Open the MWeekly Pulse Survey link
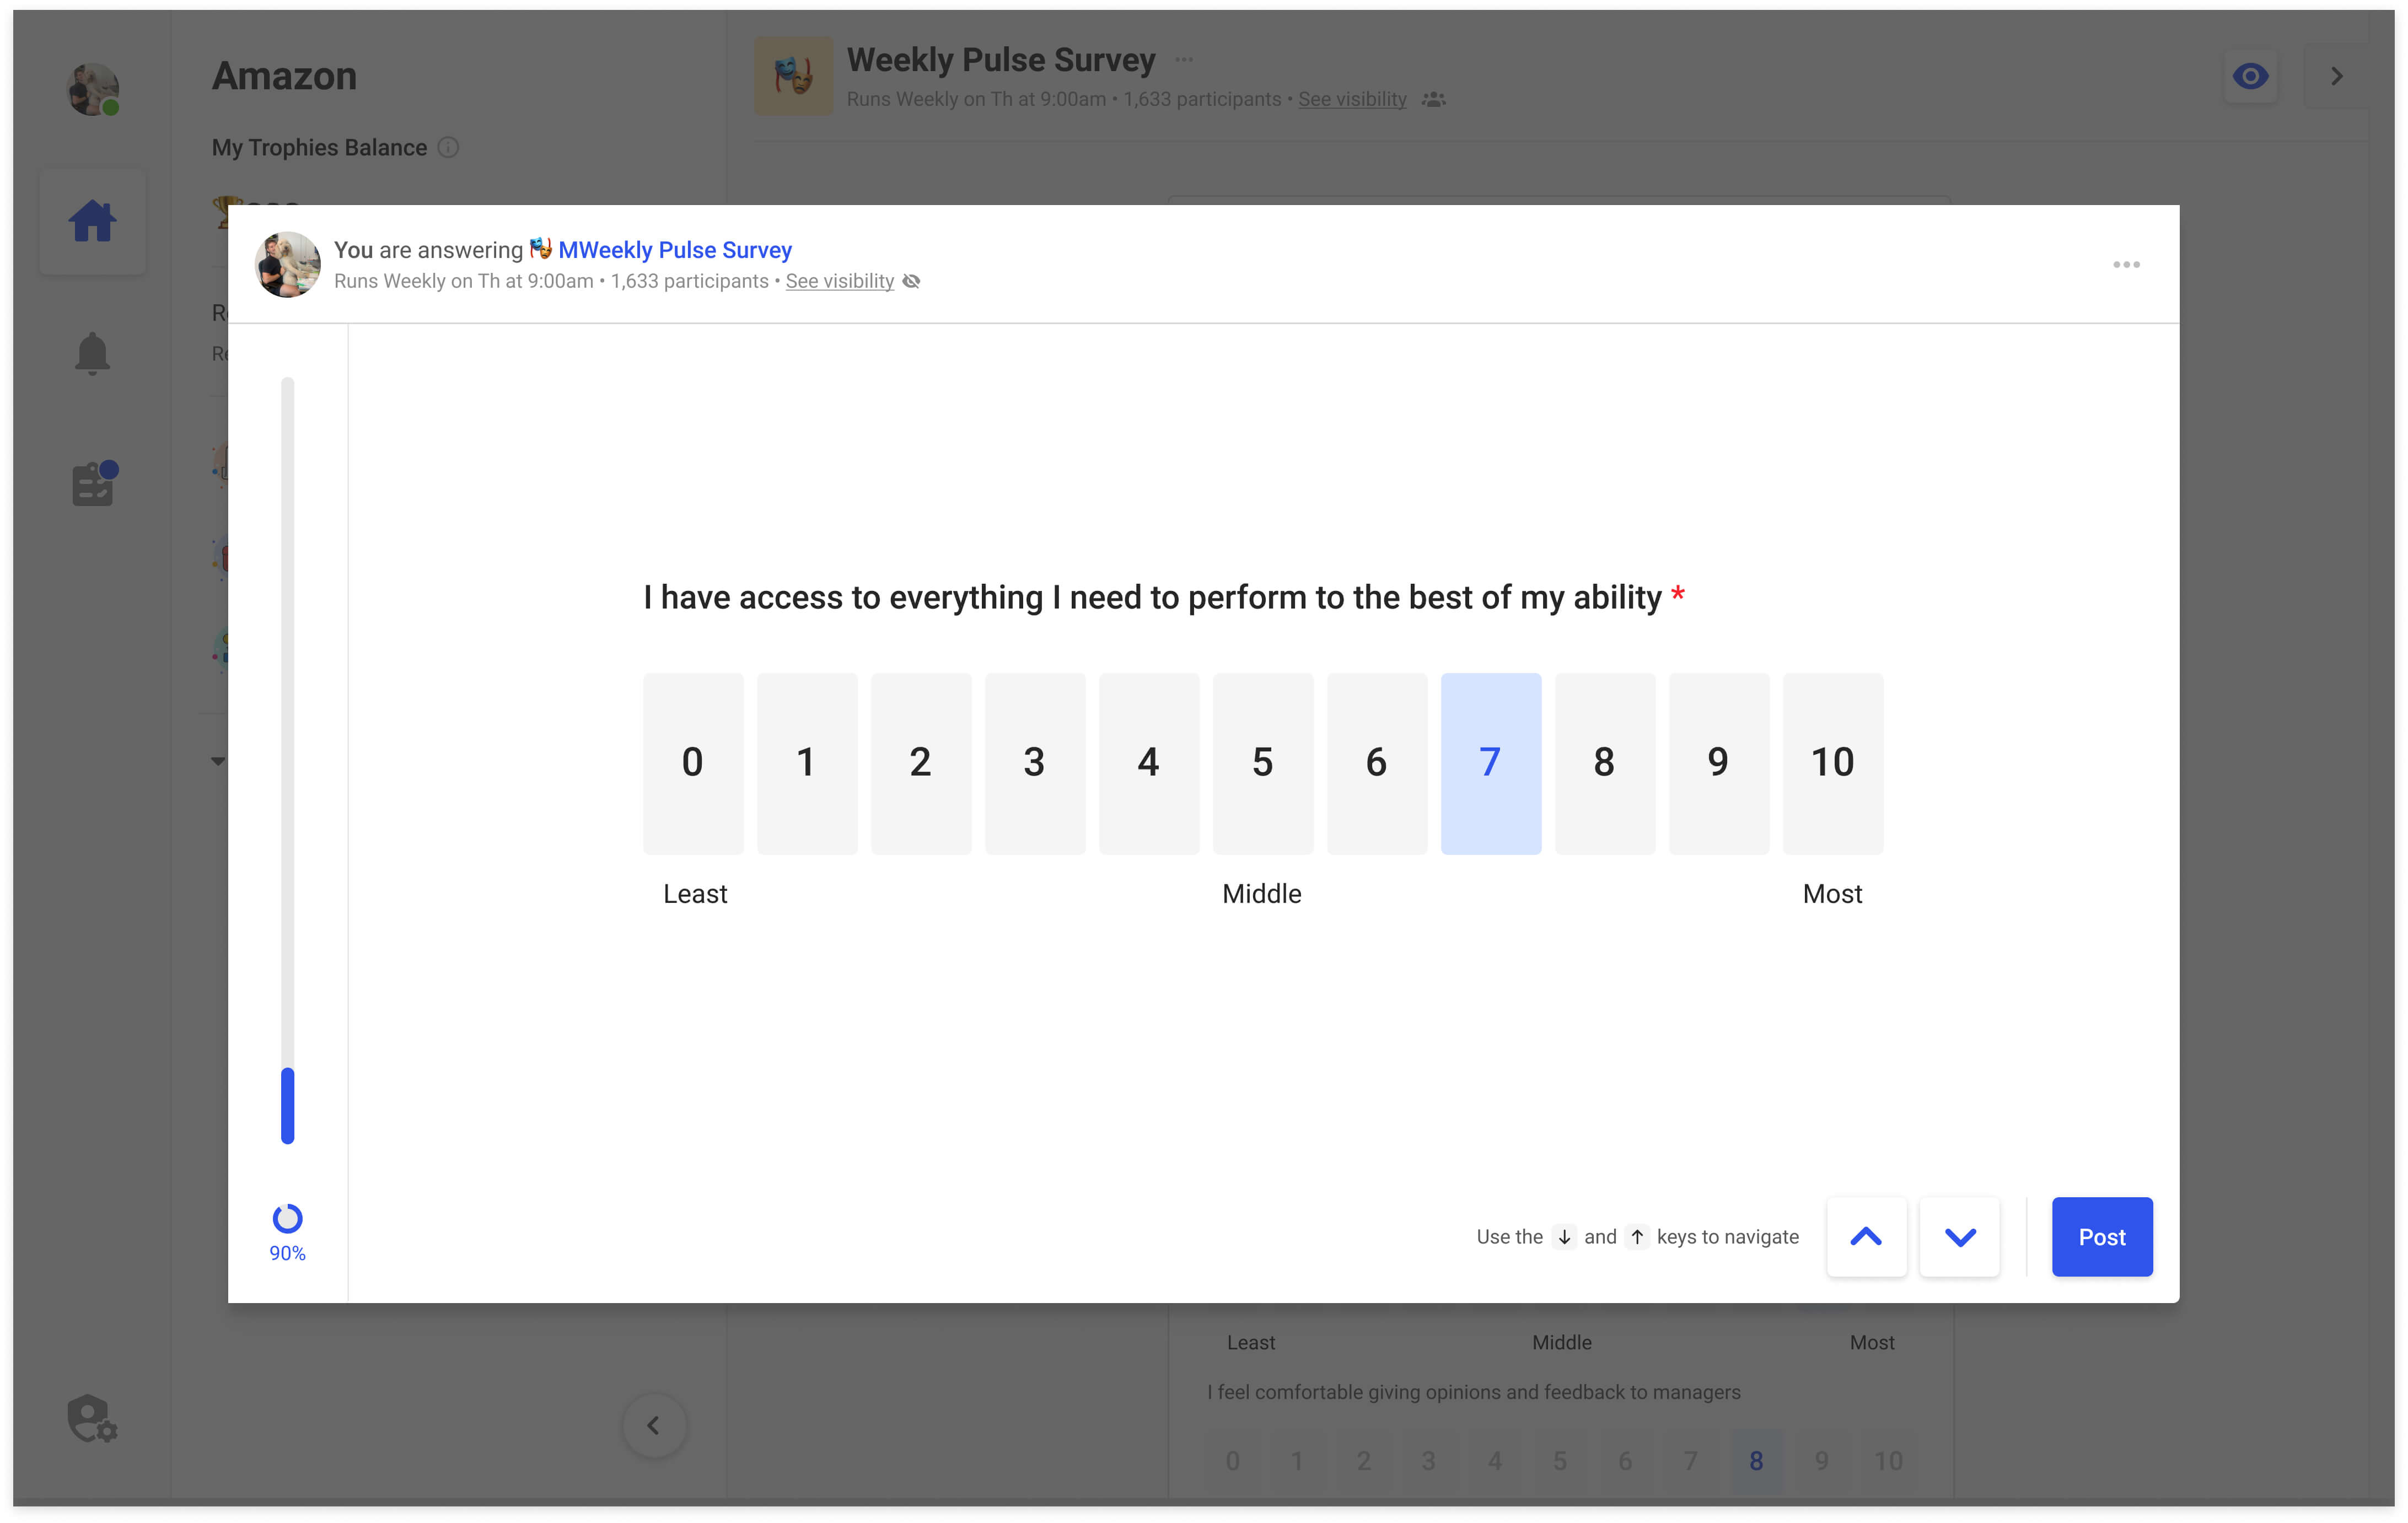 [x=675, y=249]
